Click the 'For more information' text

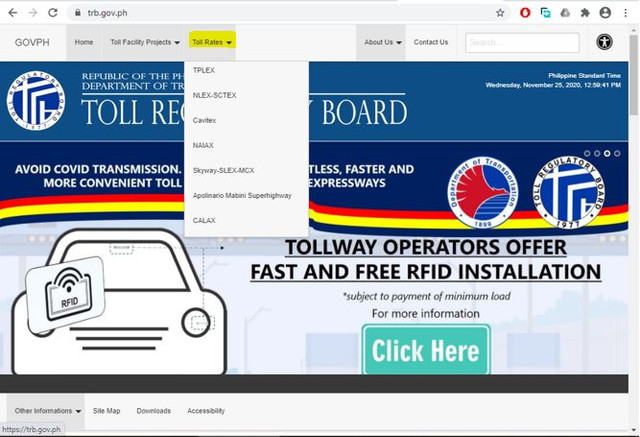[x=425, y=313]
